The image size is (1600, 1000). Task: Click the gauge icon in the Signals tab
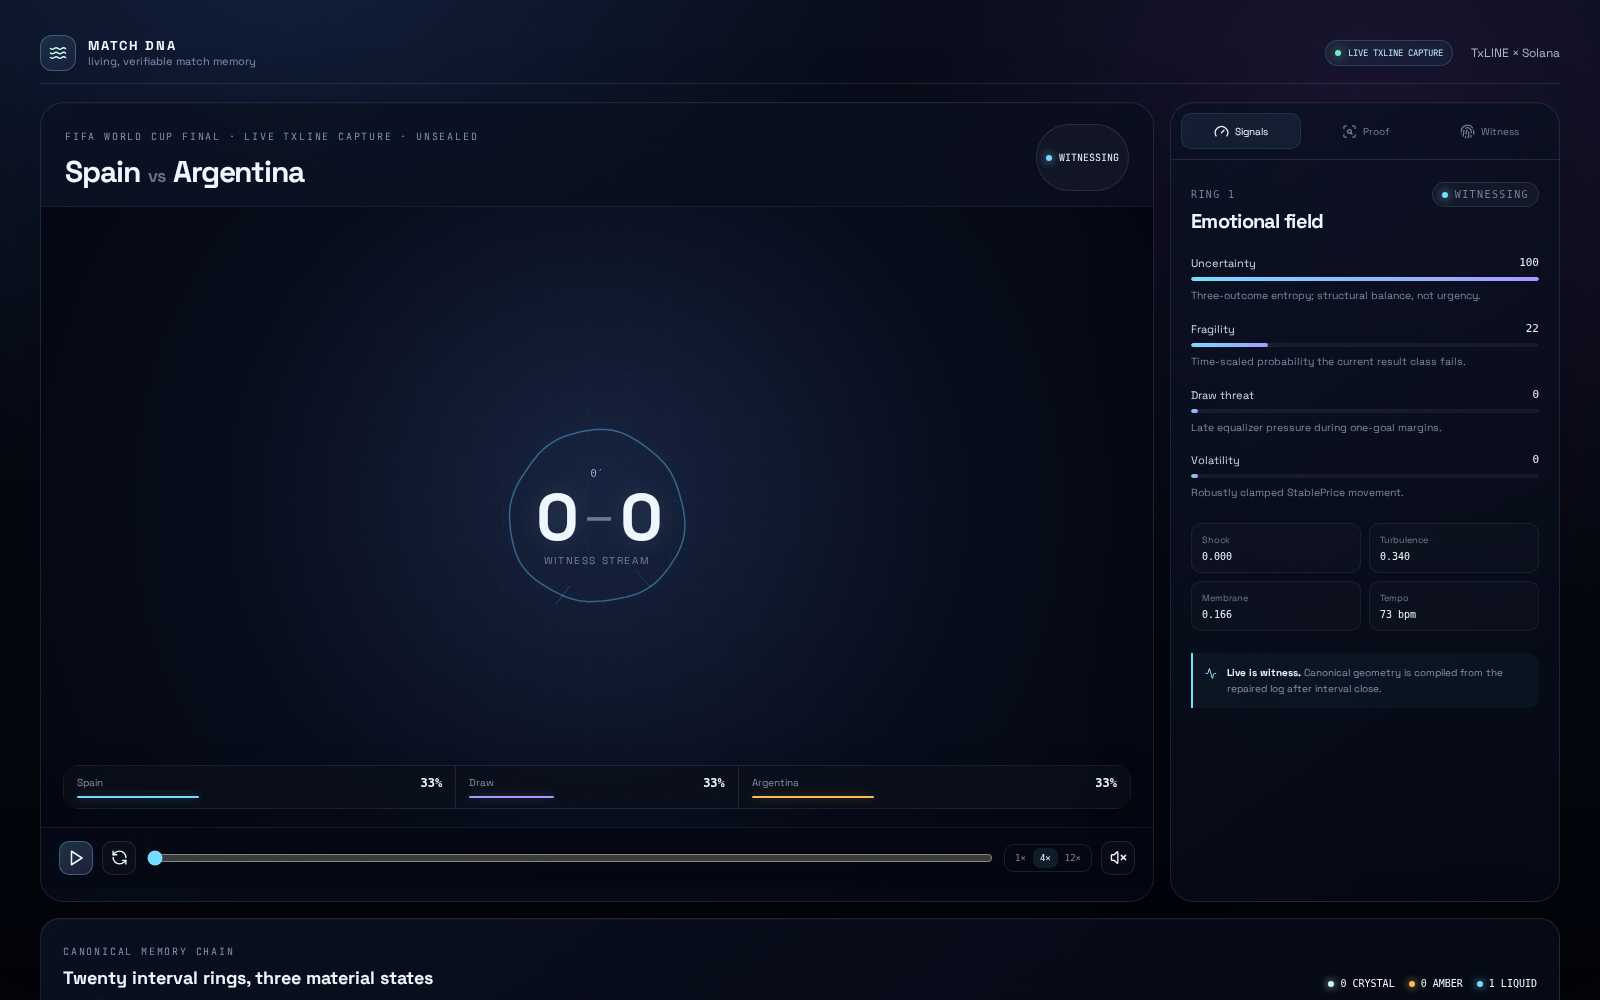[1221, 132]
